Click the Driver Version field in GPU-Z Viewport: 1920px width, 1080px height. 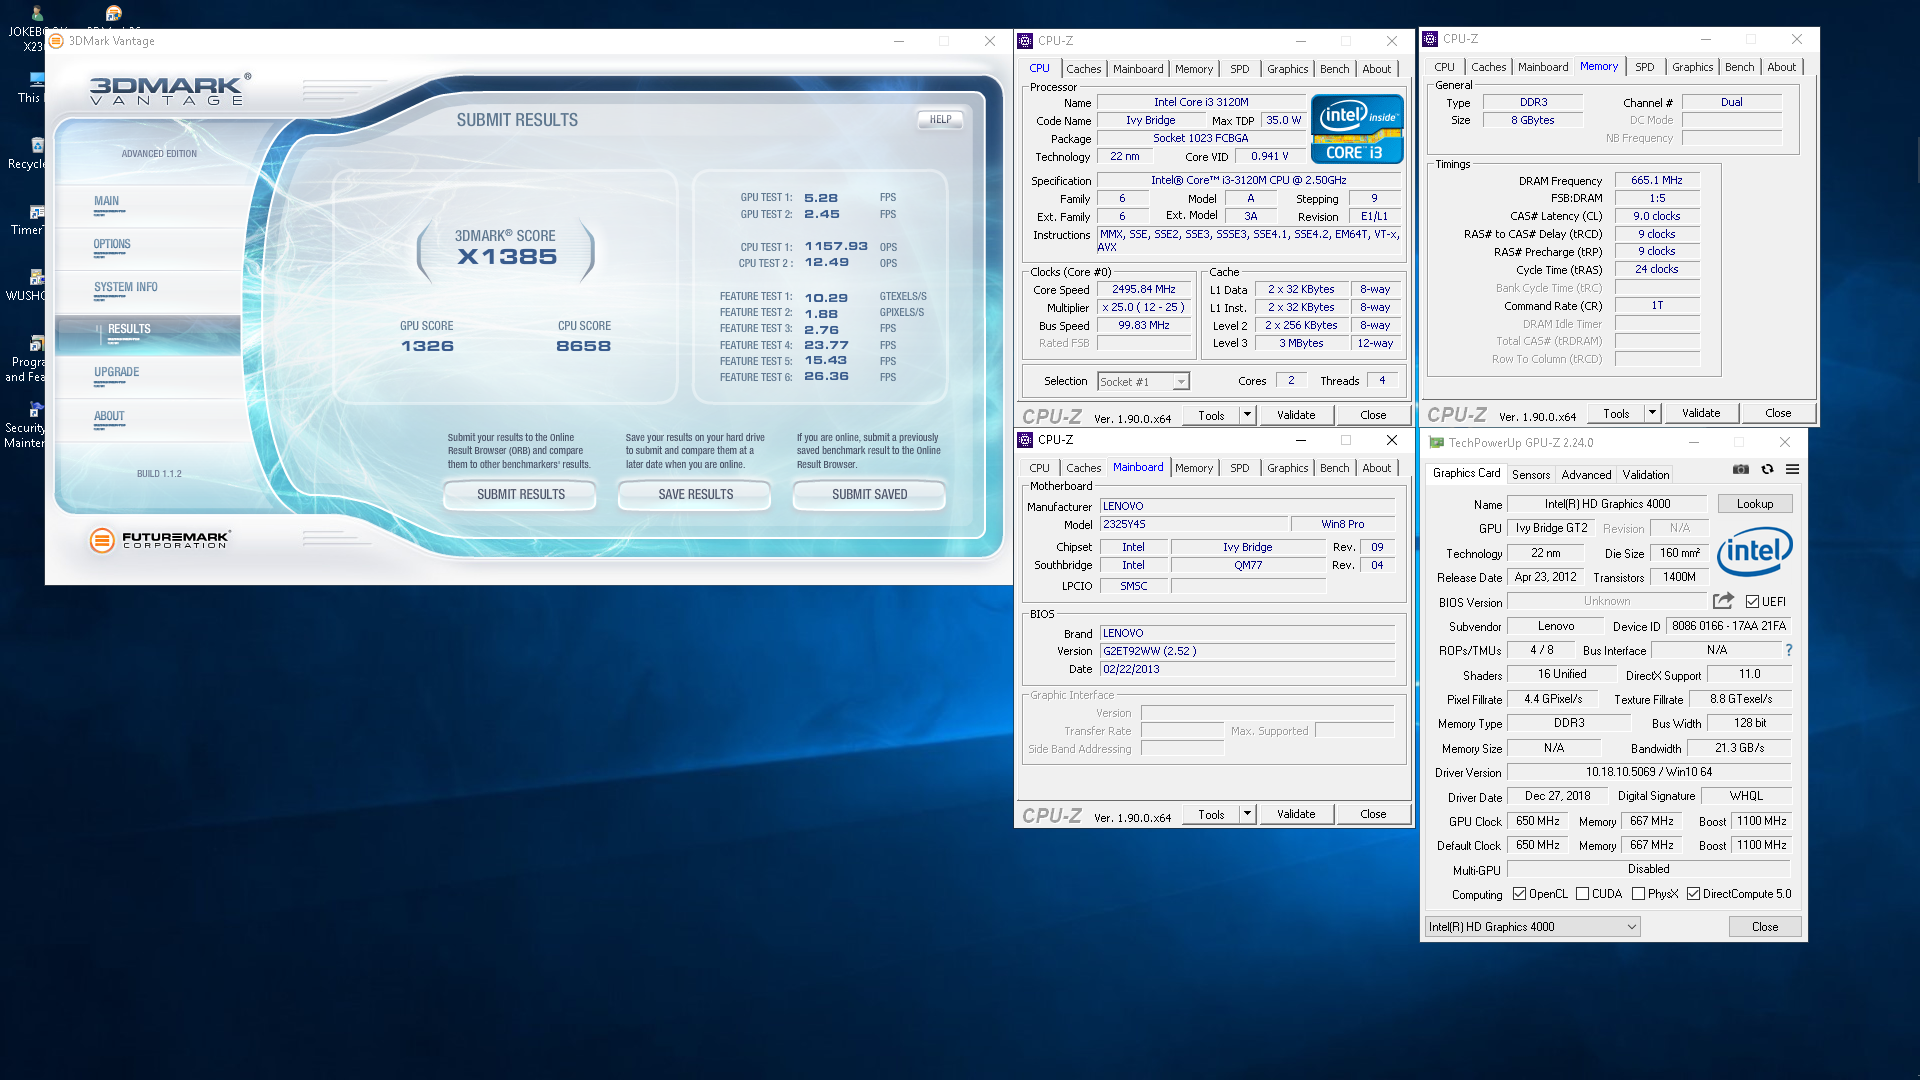1648,772
